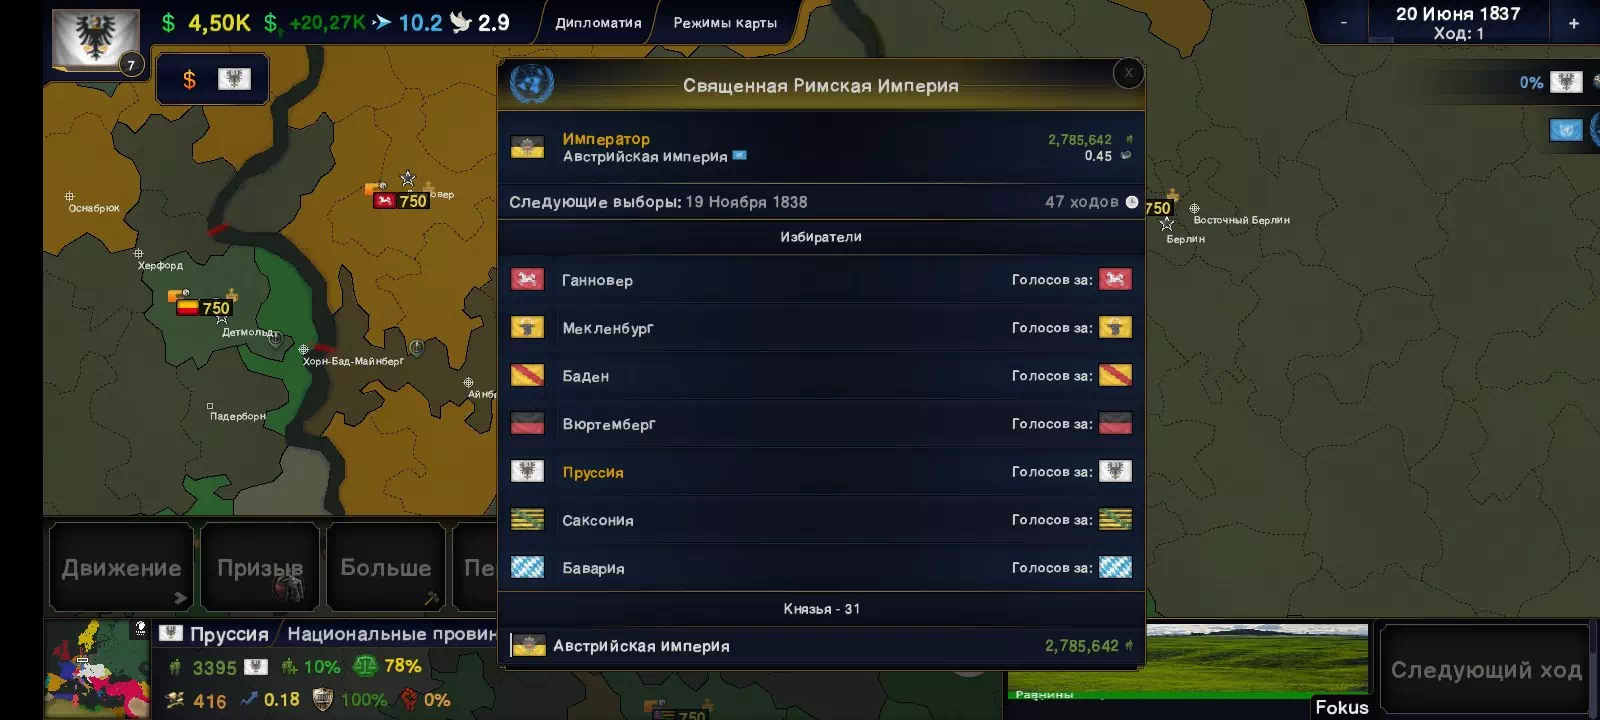Viewport: 1600px width, 720px height.
Task: Select Вюртемберг row in electors list
Action: click(821, 424)
